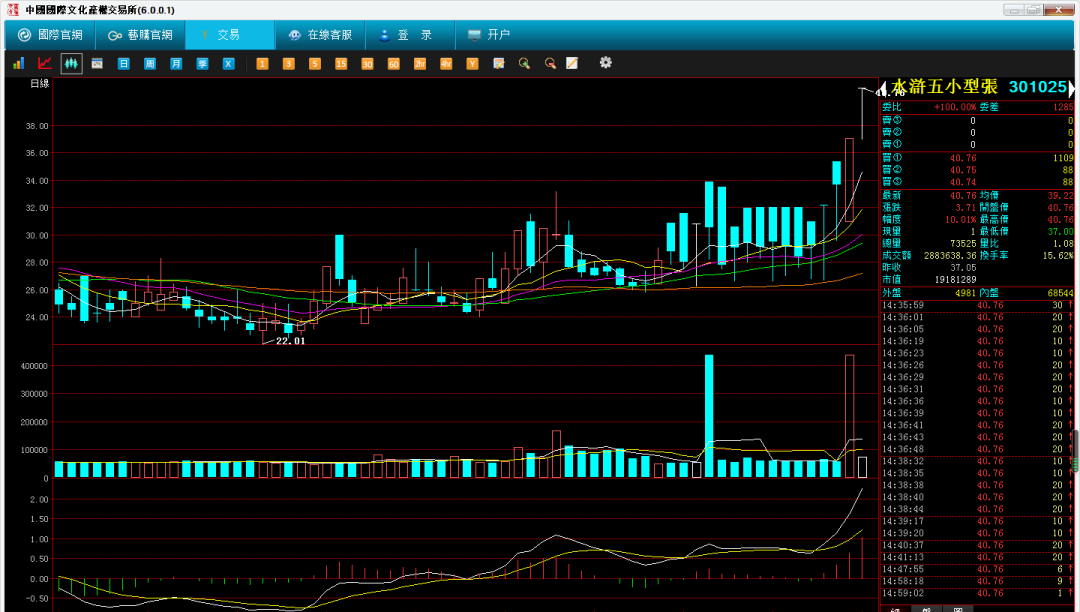Click the 均價 39.22 value
Image resolution: width=1080 pixels, height=612 pixels.
click(1061, 196)
